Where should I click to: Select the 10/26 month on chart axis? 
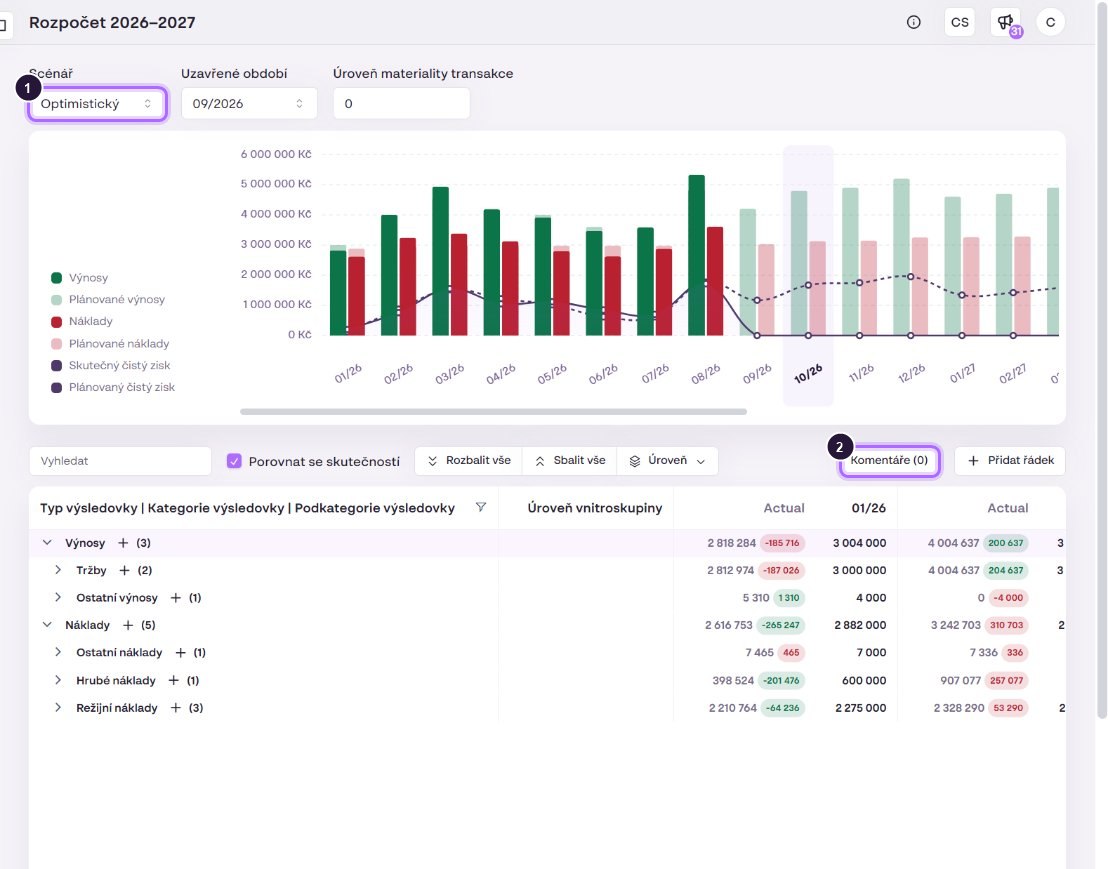point(808,374)
